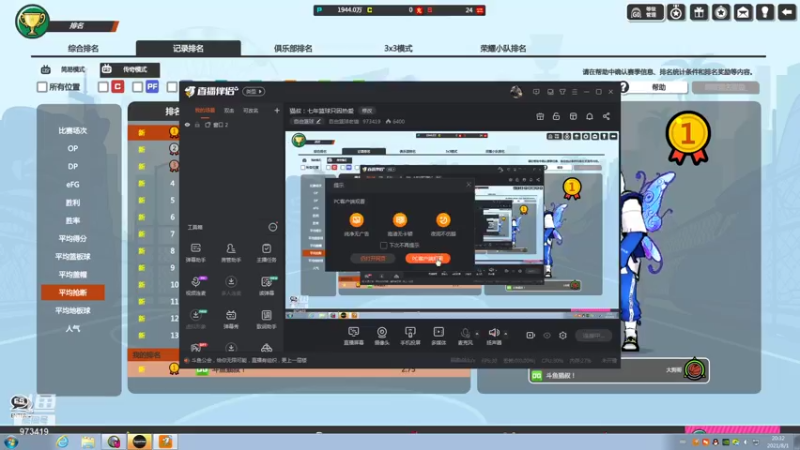
Task: Switch to 综合排名 tab
Action: tap(83, 48)
